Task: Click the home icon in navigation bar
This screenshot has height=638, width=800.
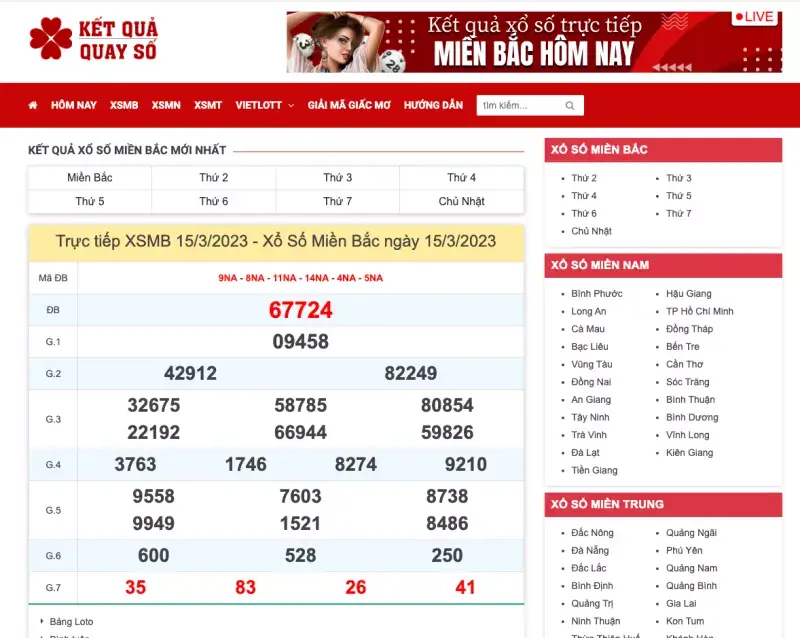Action: tap(33, 105)
